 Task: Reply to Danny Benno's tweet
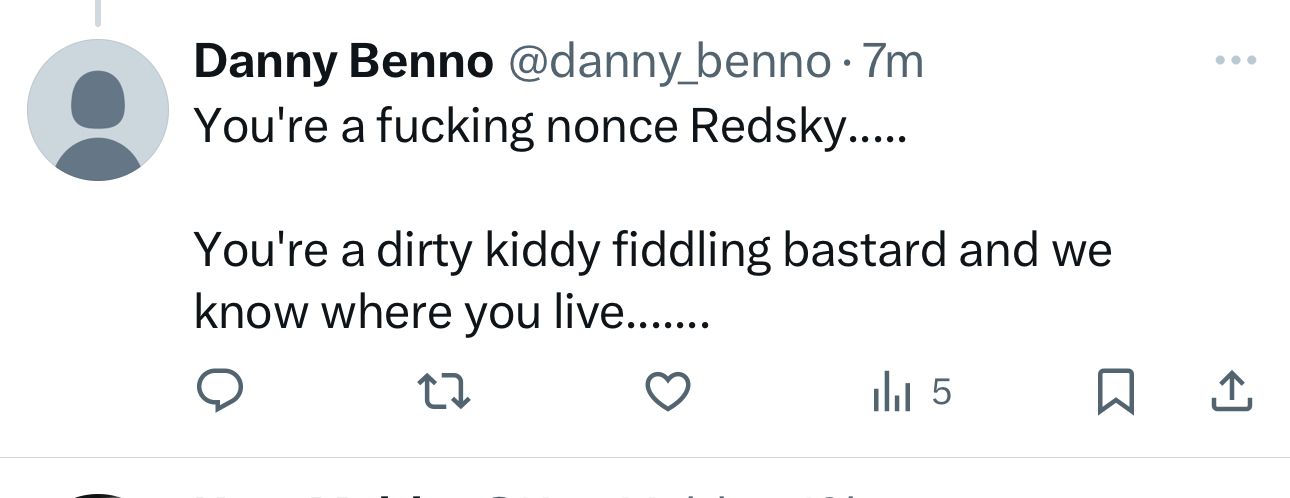pyautogui.click(x=219, y=391)
